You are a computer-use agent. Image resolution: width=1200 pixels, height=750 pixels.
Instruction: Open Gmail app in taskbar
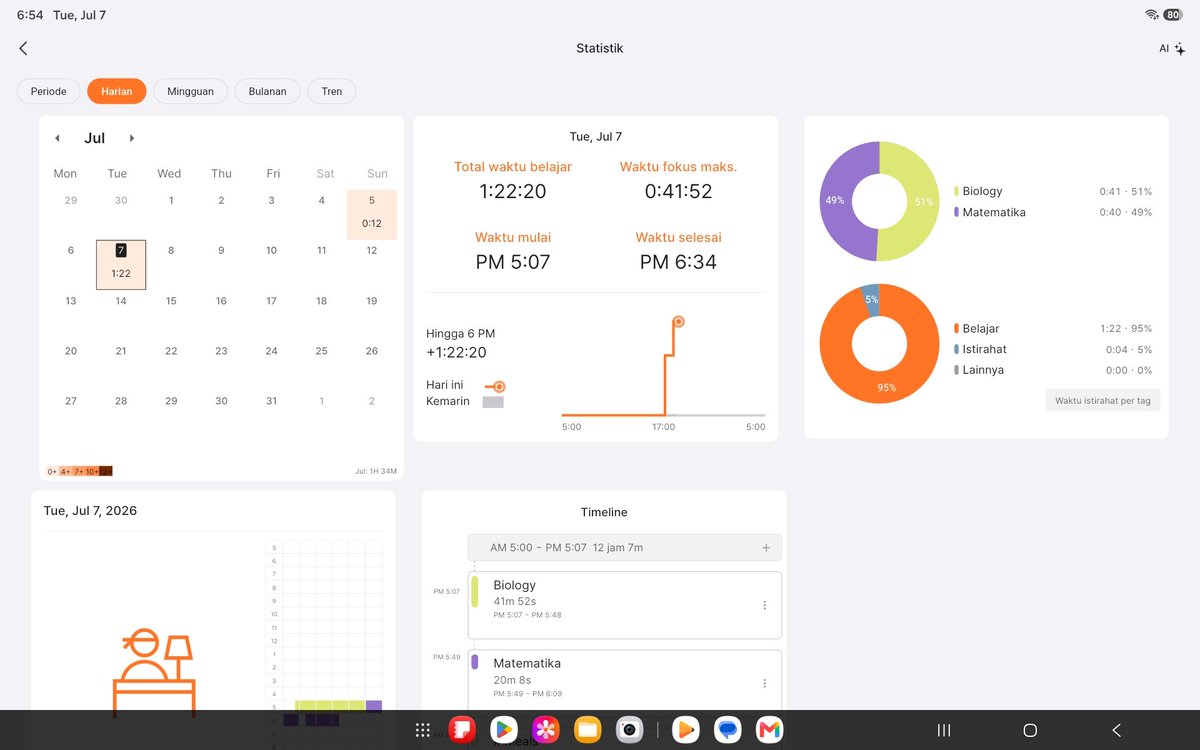pos(769,730)
